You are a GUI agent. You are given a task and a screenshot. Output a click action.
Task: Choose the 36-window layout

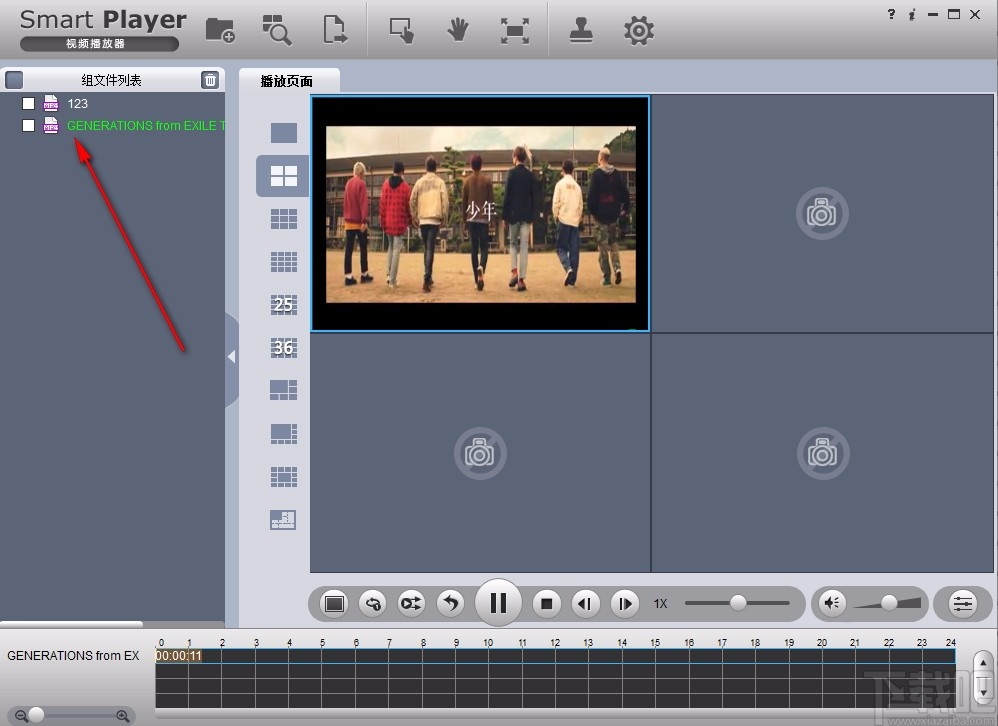[284, 347]
